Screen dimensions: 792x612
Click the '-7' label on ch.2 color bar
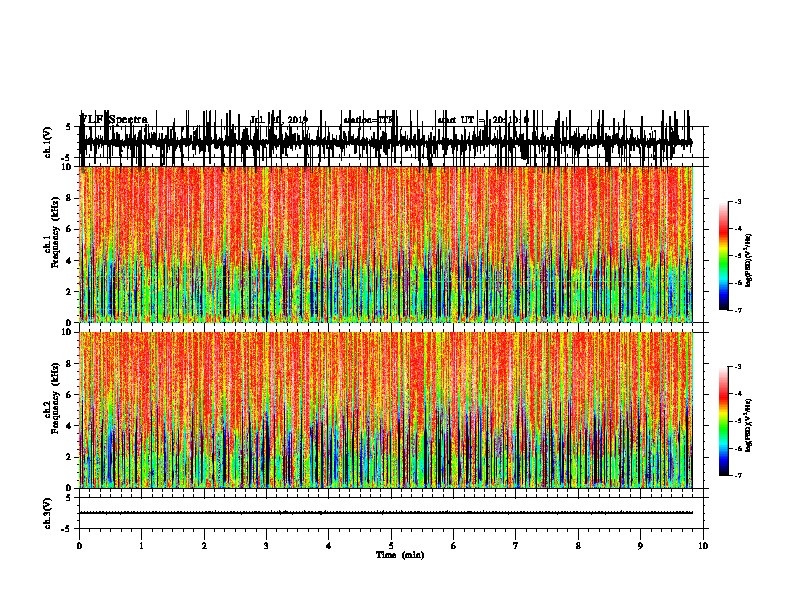(x=738, y=475)
